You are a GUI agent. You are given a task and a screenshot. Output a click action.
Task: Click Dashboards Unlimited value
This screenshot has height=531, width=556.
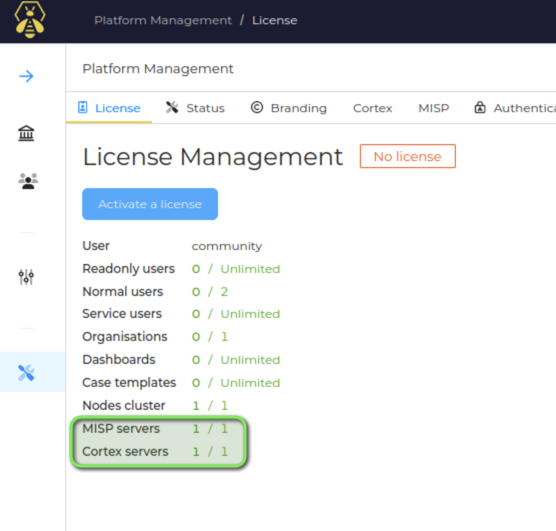[x=250, y=360]
